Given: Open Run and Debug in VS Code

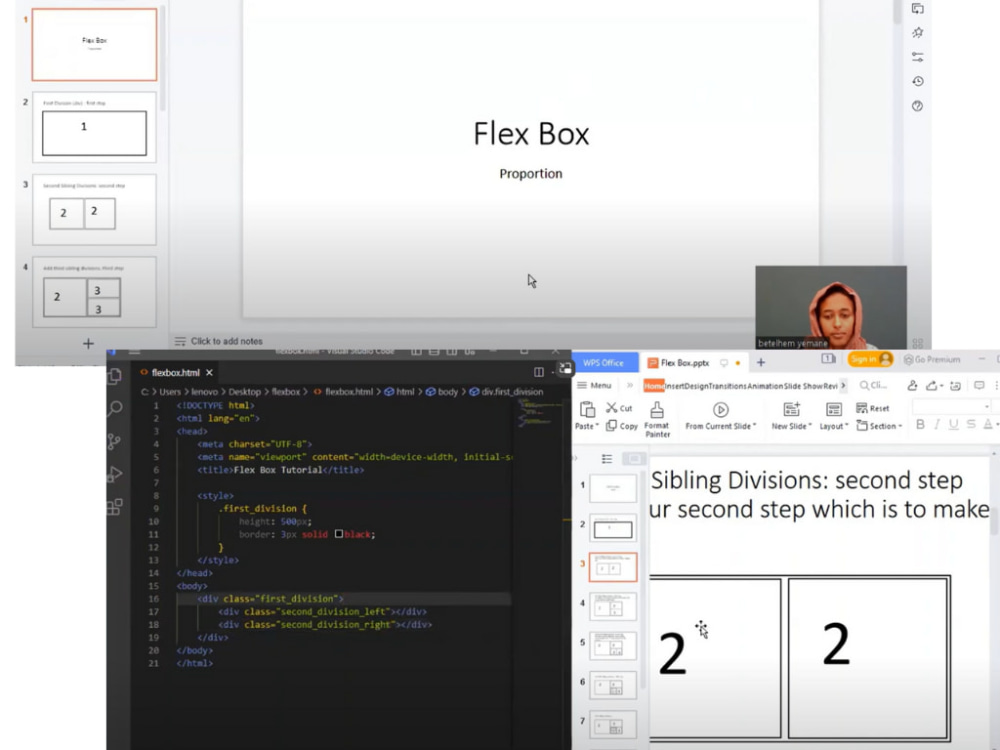Looking at the screenshot, I should tap(115, 474).
